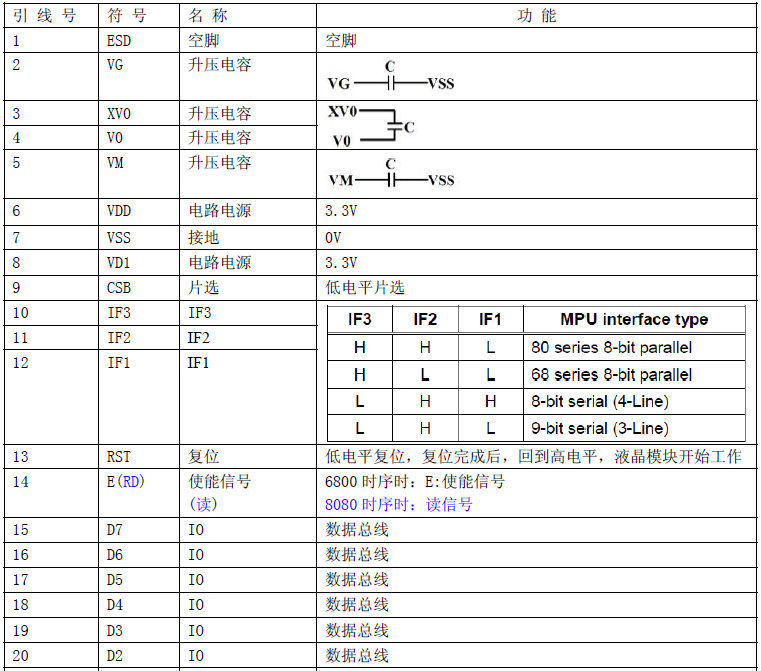
Task: Click the "MPU interface type" header cell
Action: click(633, 320)
